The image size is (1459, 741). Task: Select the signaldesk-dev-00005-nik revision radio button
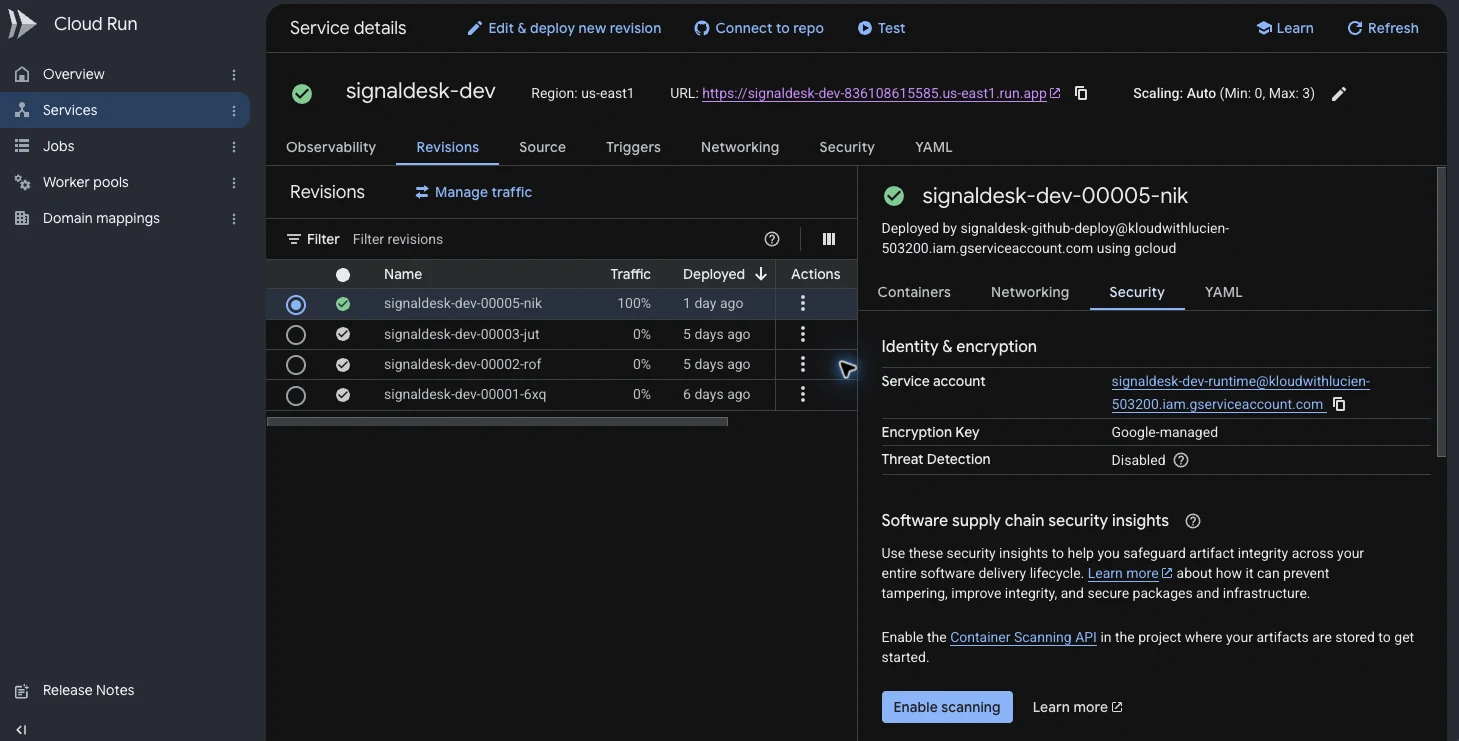296,304
